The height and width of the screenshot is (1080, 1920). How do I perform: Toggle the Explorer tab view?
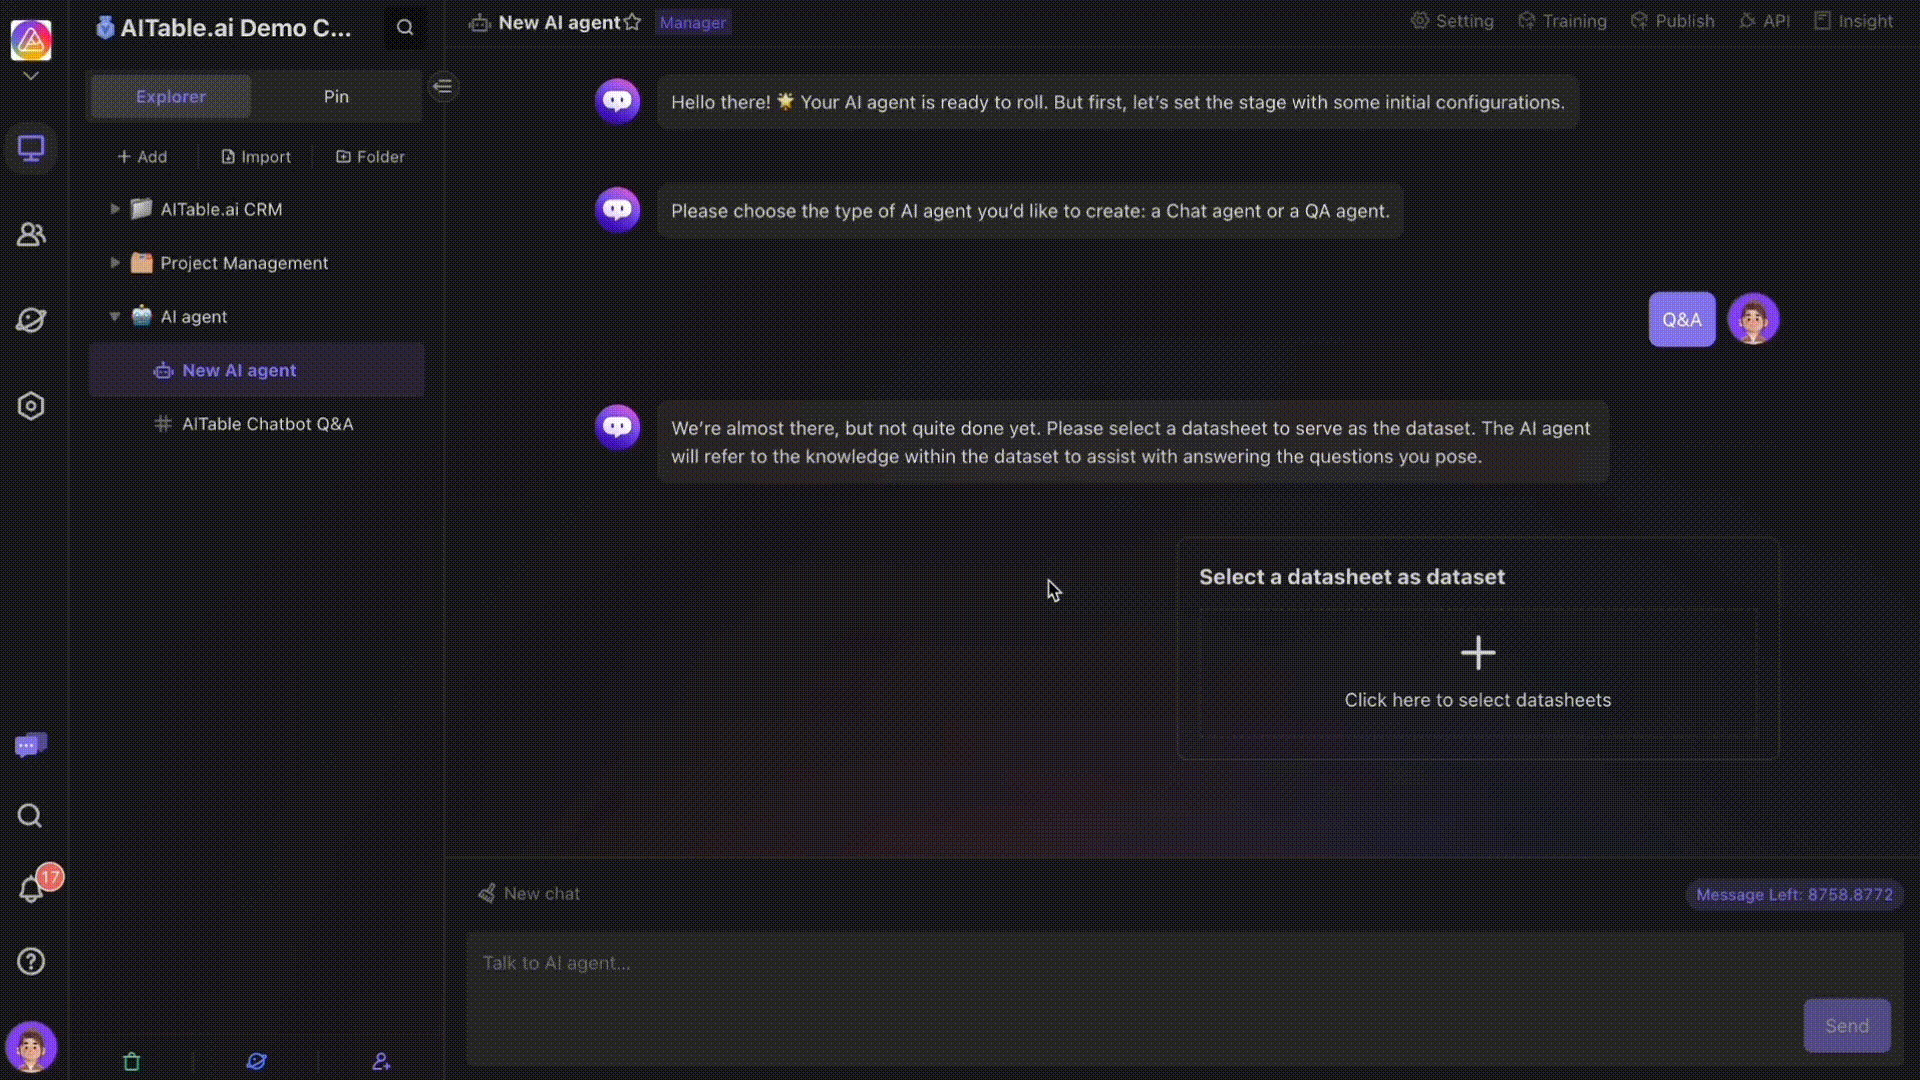(x=170, y=95)
